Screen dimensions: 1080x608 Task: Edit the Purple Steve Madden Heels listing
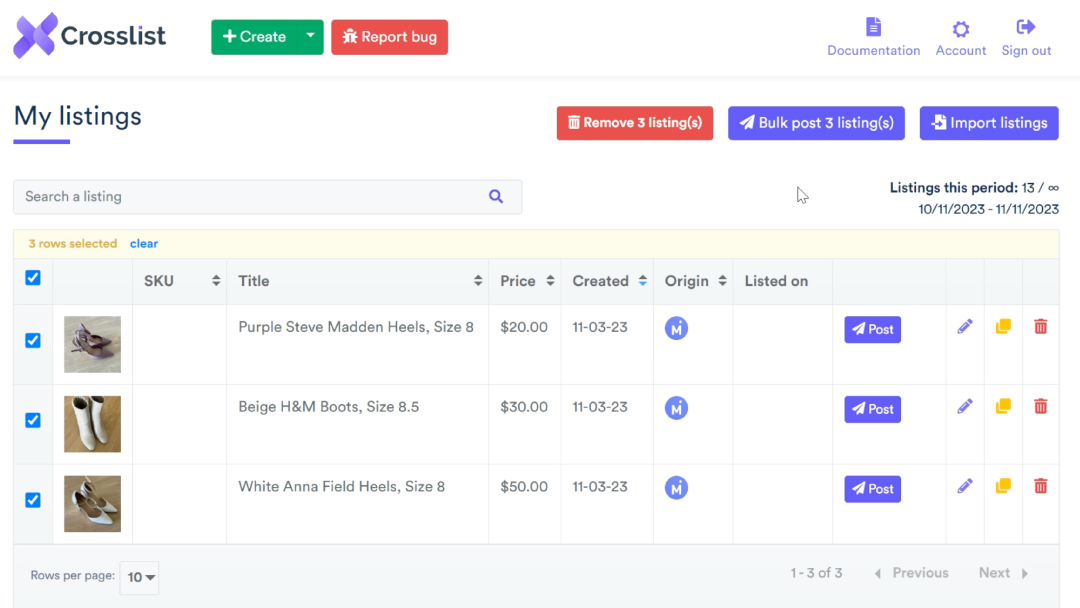coord(964,325)
